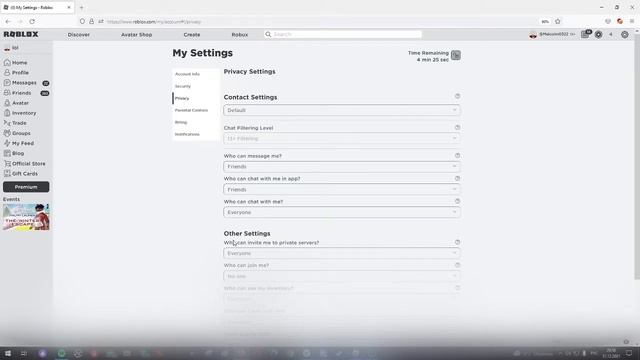Switch to the Notifications tab

[196, 134]
